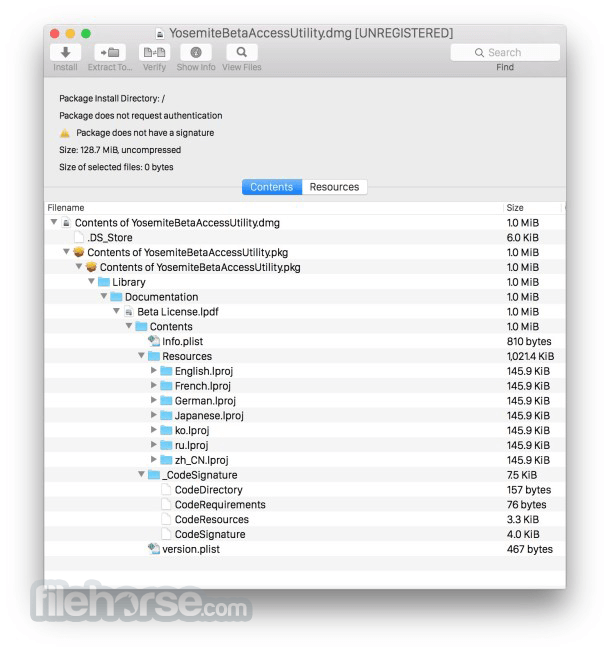Click the CodeDirectory file icon
Screen dimensions: 610x652
point(166,489)
